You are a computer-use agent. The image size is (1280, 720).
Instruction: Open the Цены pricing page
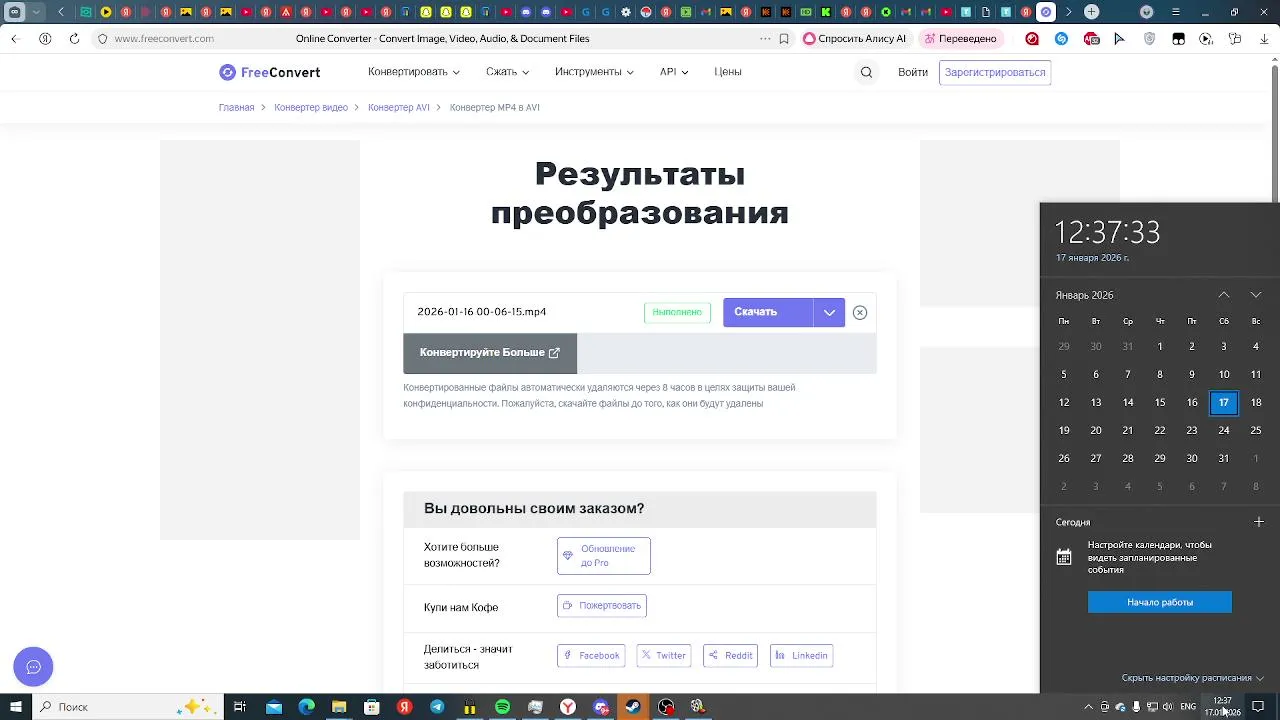728,72
